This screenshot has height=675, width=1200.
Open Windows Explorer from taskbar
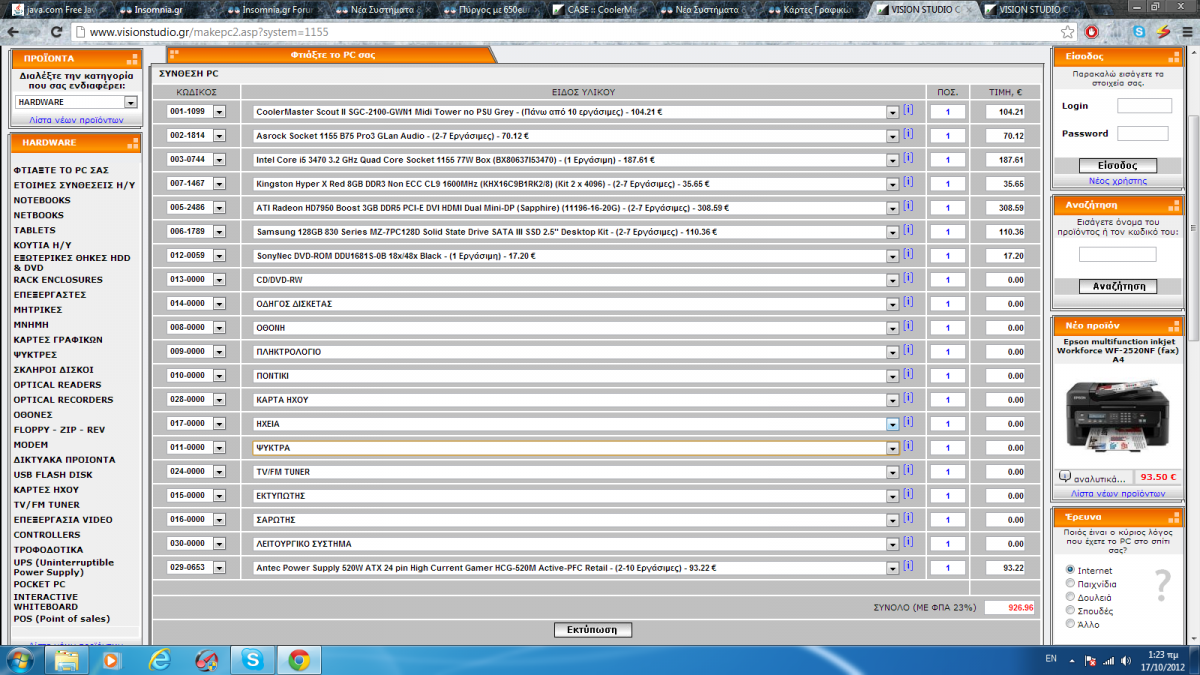point(67,660)
